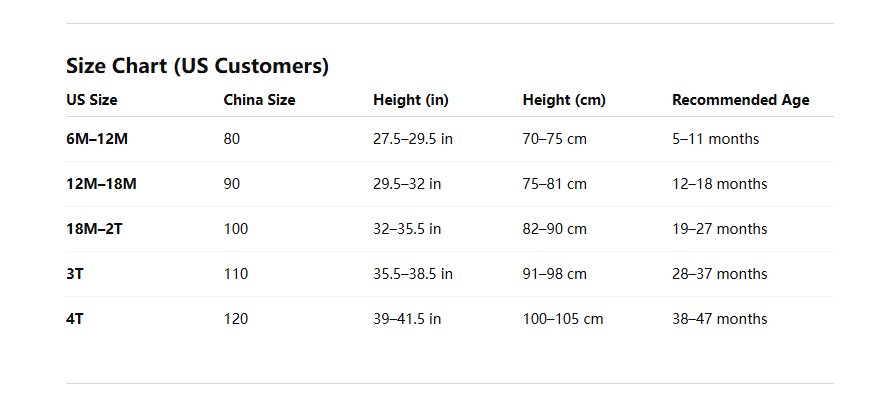
Task: Select the "US Size" column header
Action: (92, 100)
